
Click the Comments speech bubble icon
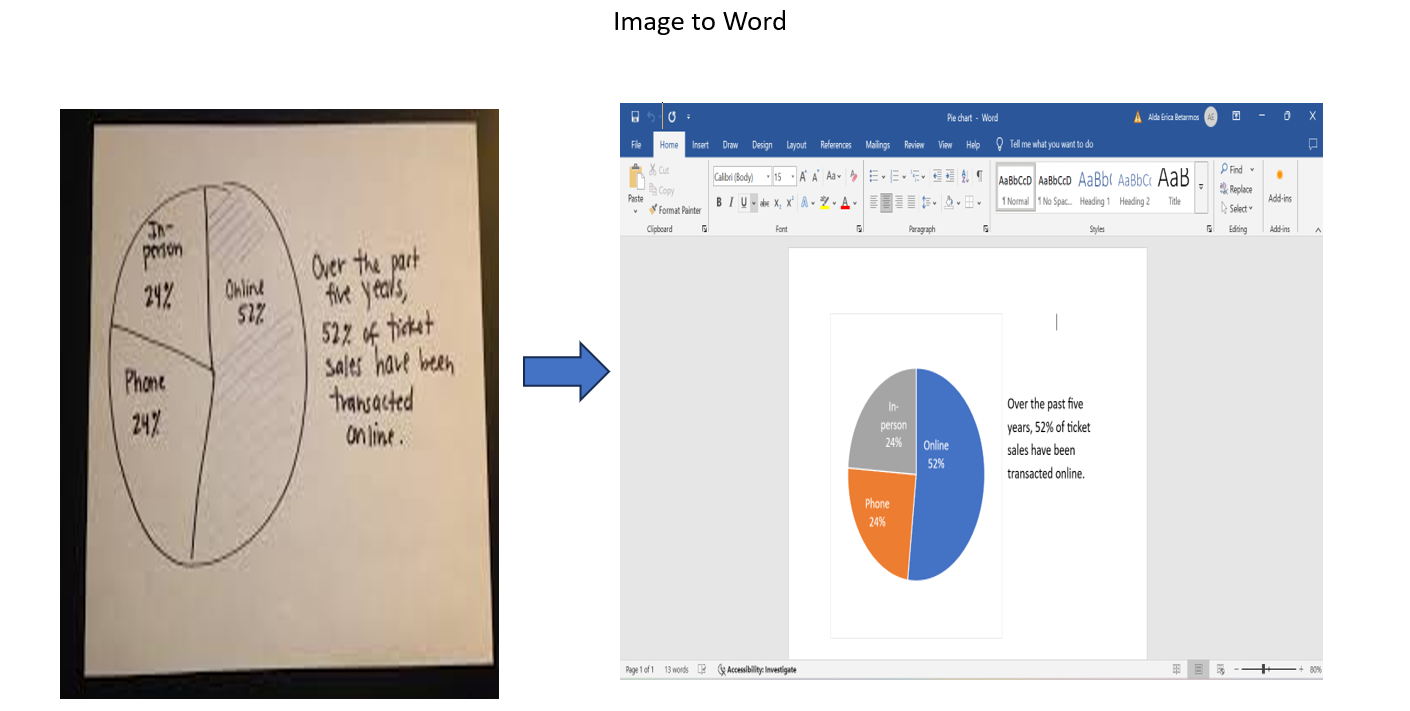click(1313, 144)
